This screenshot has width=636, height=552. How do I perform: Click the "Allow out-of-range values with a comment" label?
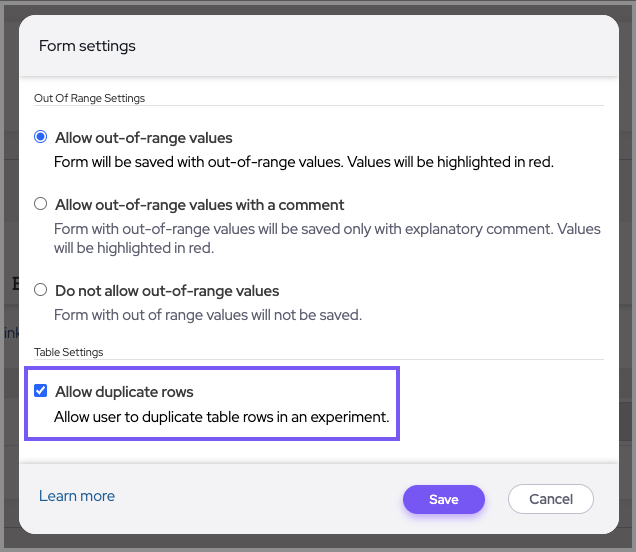point(199,205)
